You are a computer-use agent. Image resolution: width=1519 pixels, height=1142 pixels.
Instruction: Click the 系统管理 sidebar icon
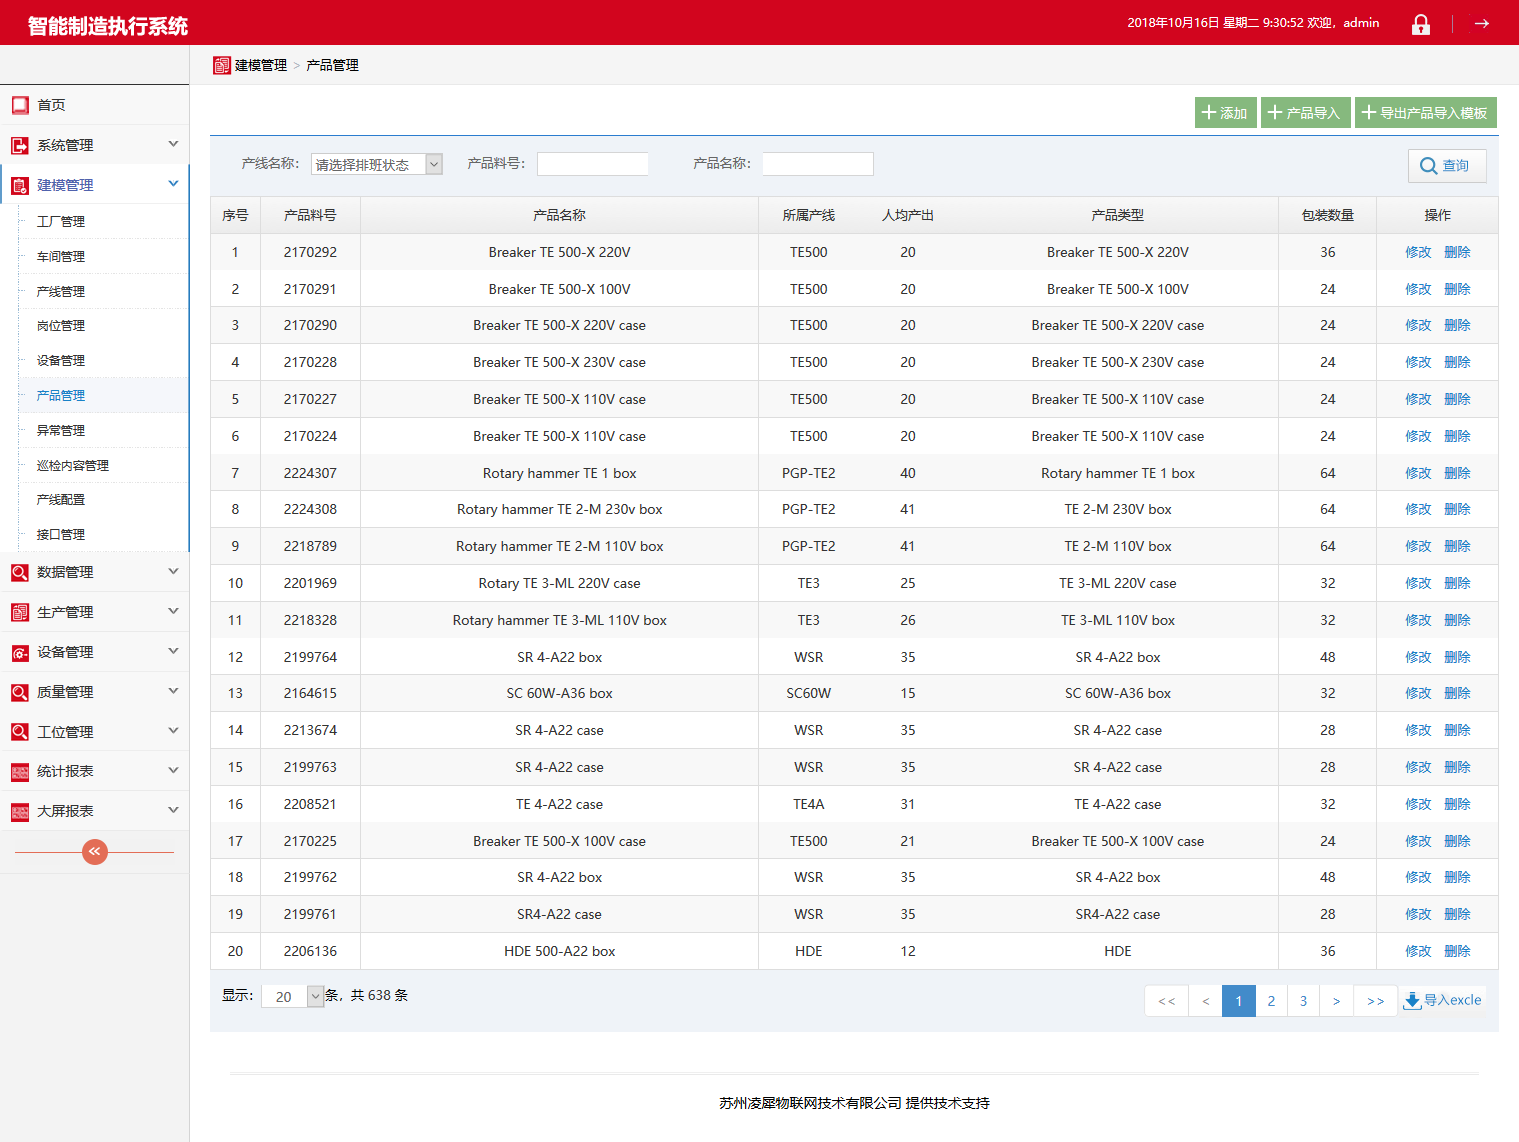tap(20, 145)
